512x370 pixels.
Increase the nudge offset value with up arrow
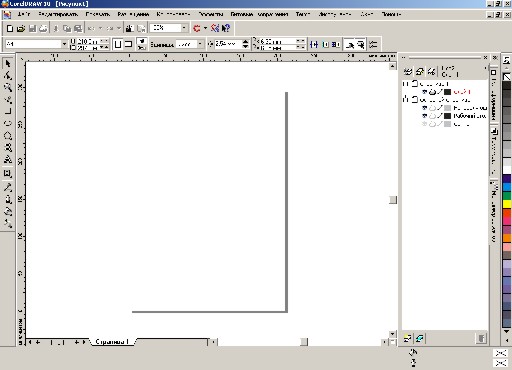tap(245, 41)
